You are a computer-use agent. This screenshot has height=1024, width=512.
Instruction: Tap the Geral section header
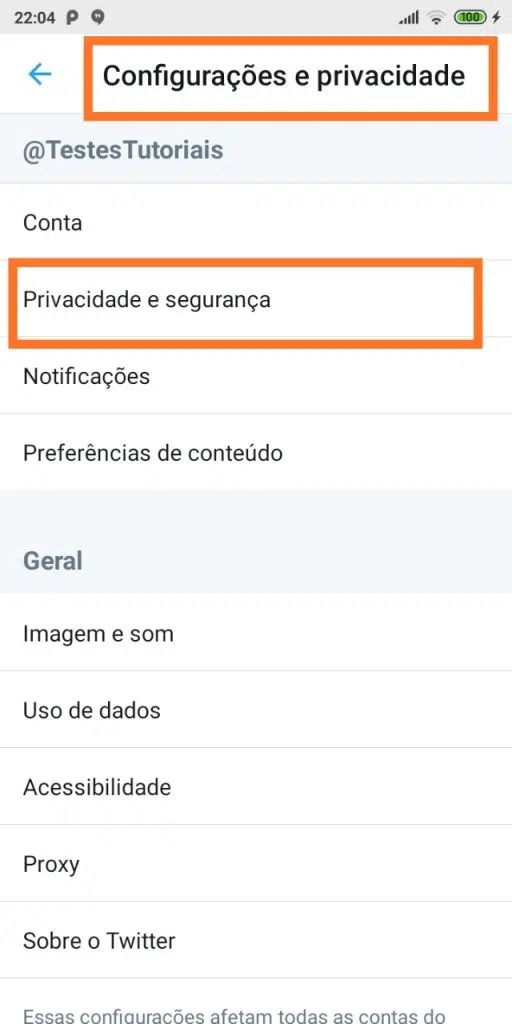pyautogui.click(x=53, y=560)
